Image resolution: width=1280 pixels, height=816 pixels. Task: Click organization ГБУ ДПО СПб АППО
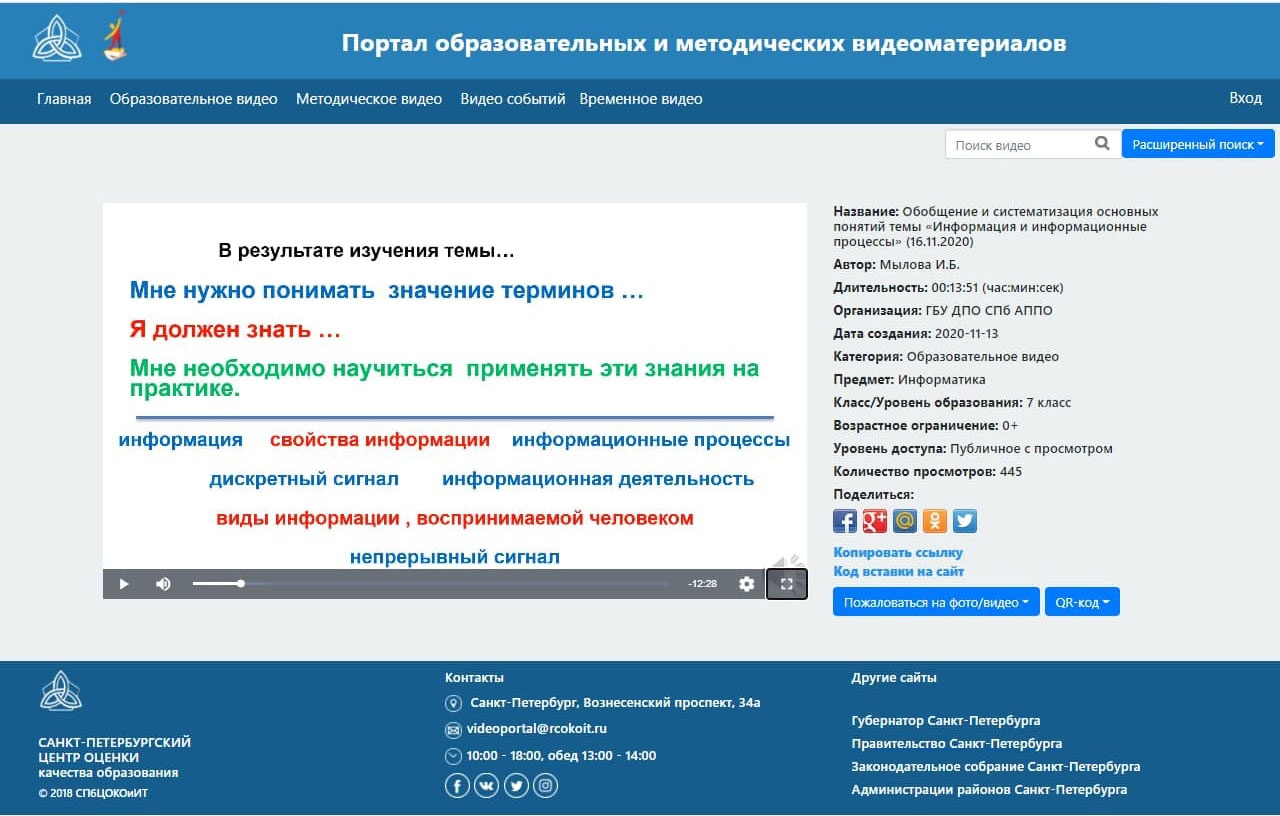coord(989,311)
